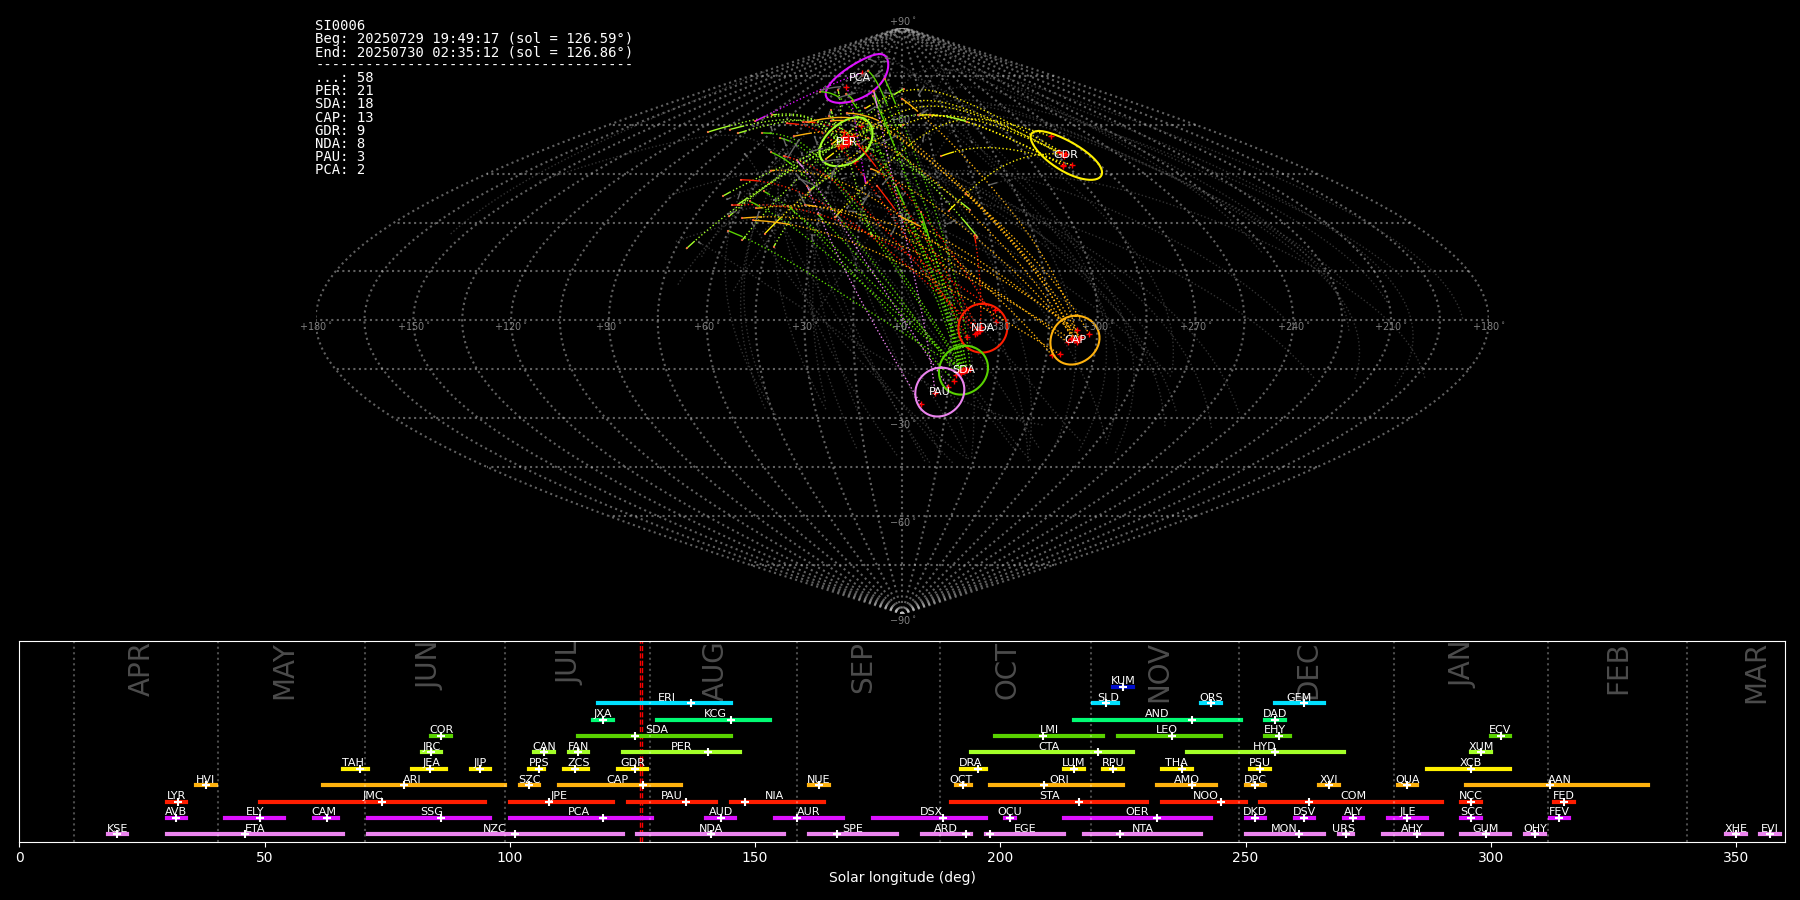
Task: Click the PCA radiant circle on sky map
Action: [x=857, y=78]
